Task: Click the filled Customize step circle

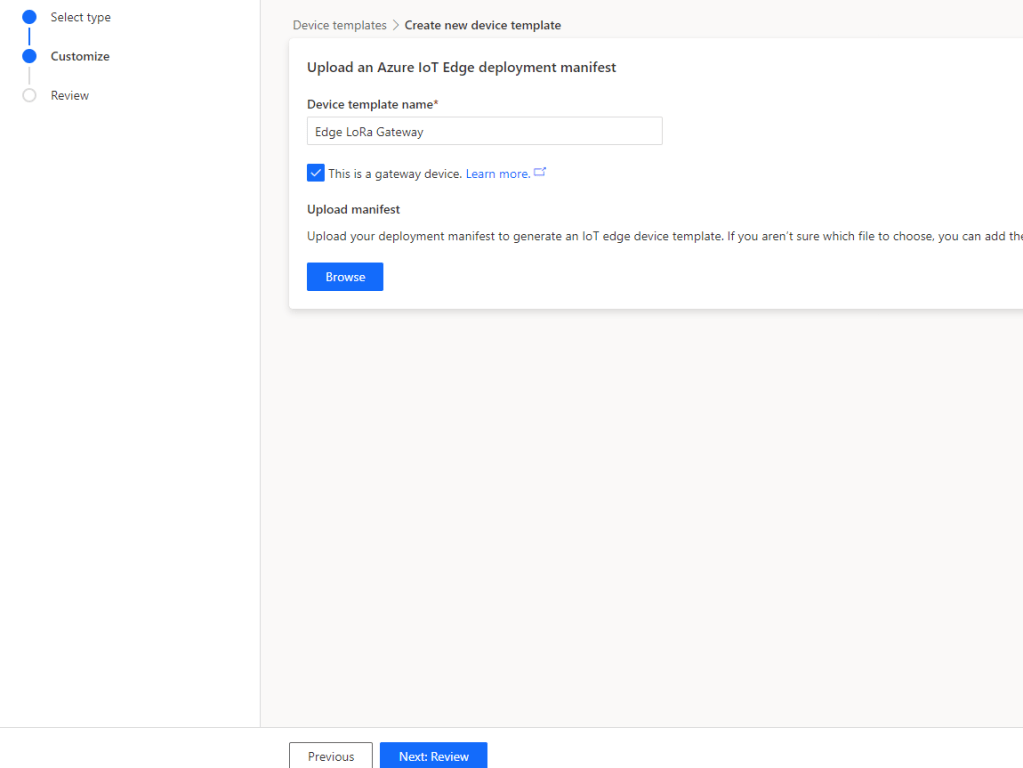Action: (29, 56)
